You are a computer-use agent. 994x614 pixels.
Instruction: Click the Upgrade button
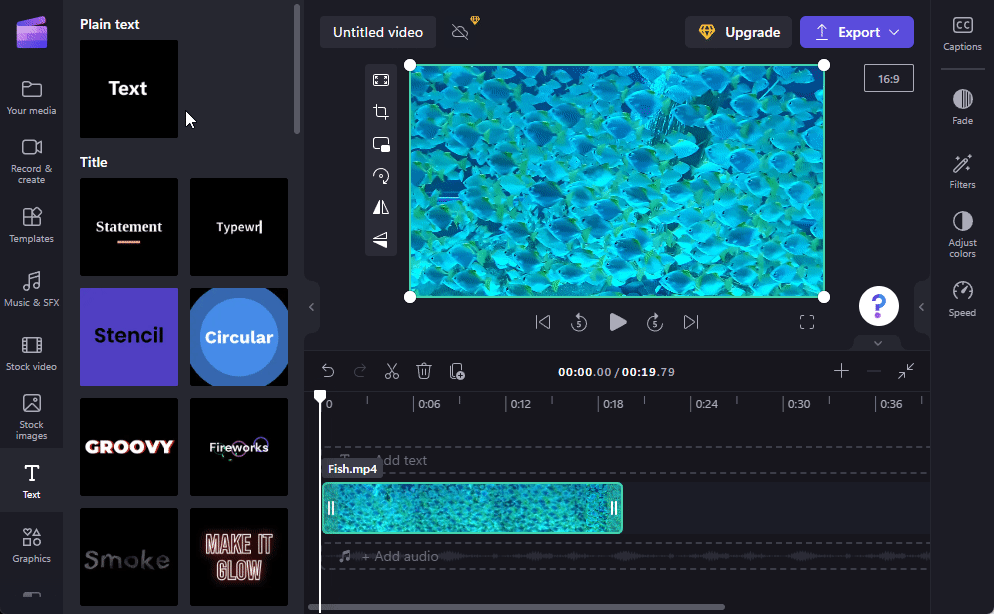point(738,32)
